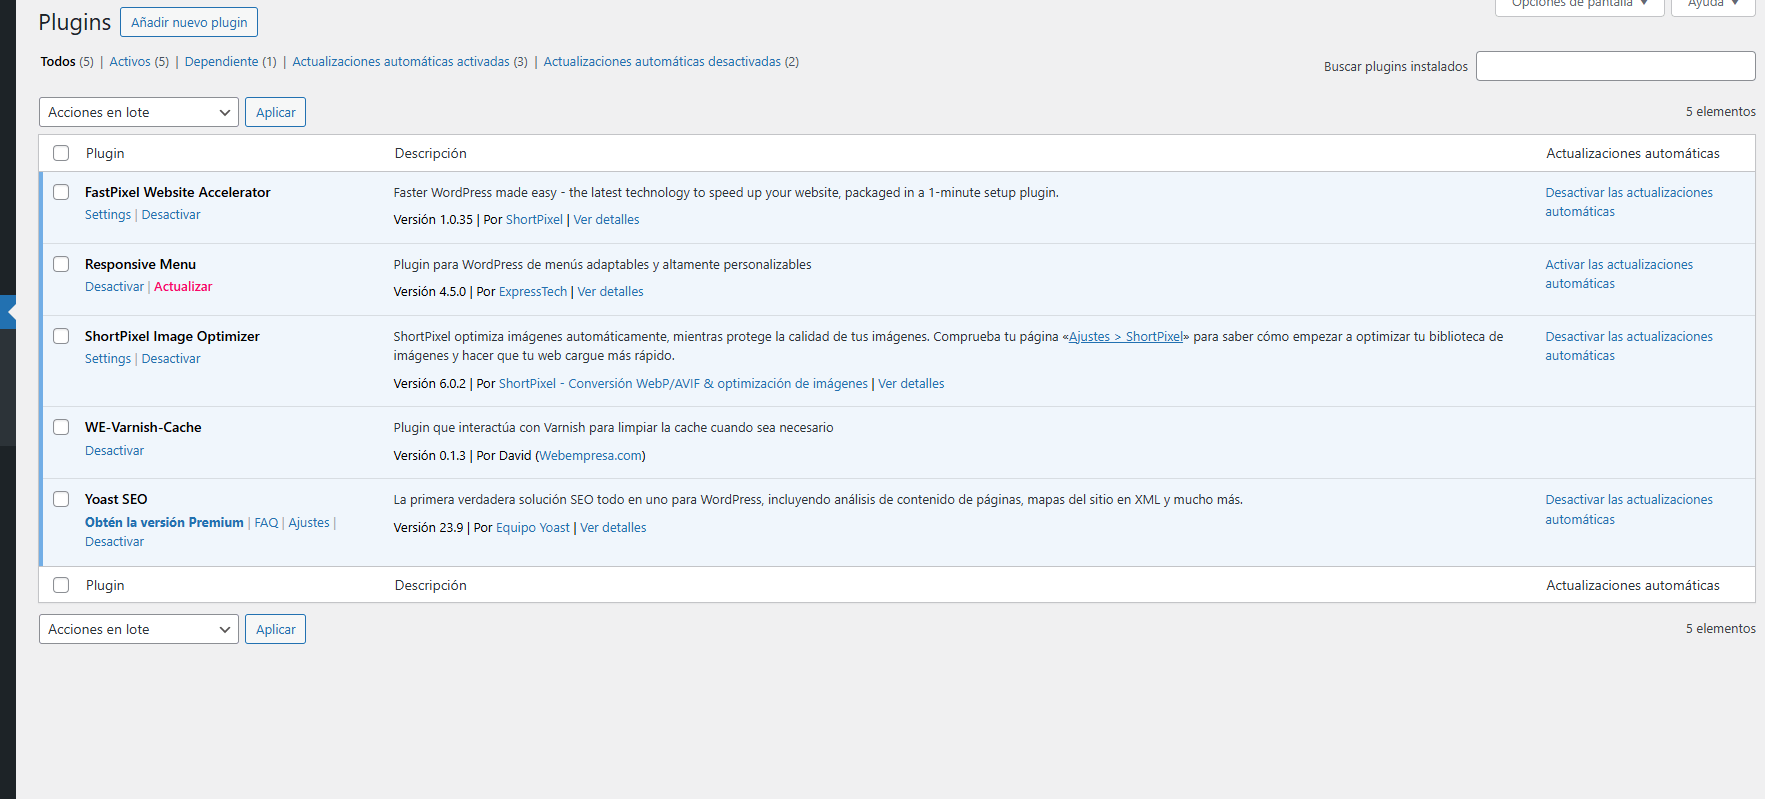View details of ShortPixel Image Optimizer
This screenshot has width=1765, height=799.
point(911,384)
